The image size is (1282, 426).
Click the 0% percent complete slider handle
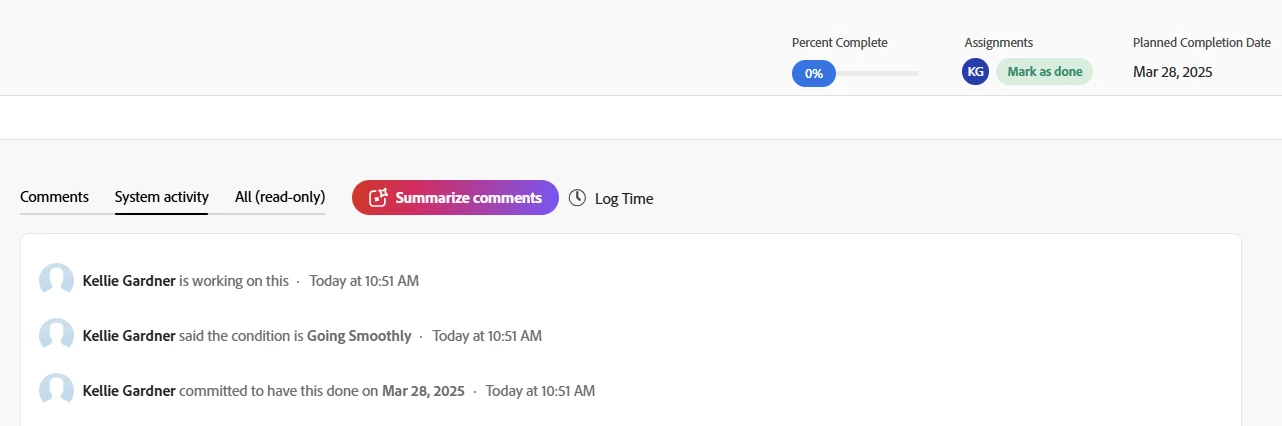tap(814, 73)
